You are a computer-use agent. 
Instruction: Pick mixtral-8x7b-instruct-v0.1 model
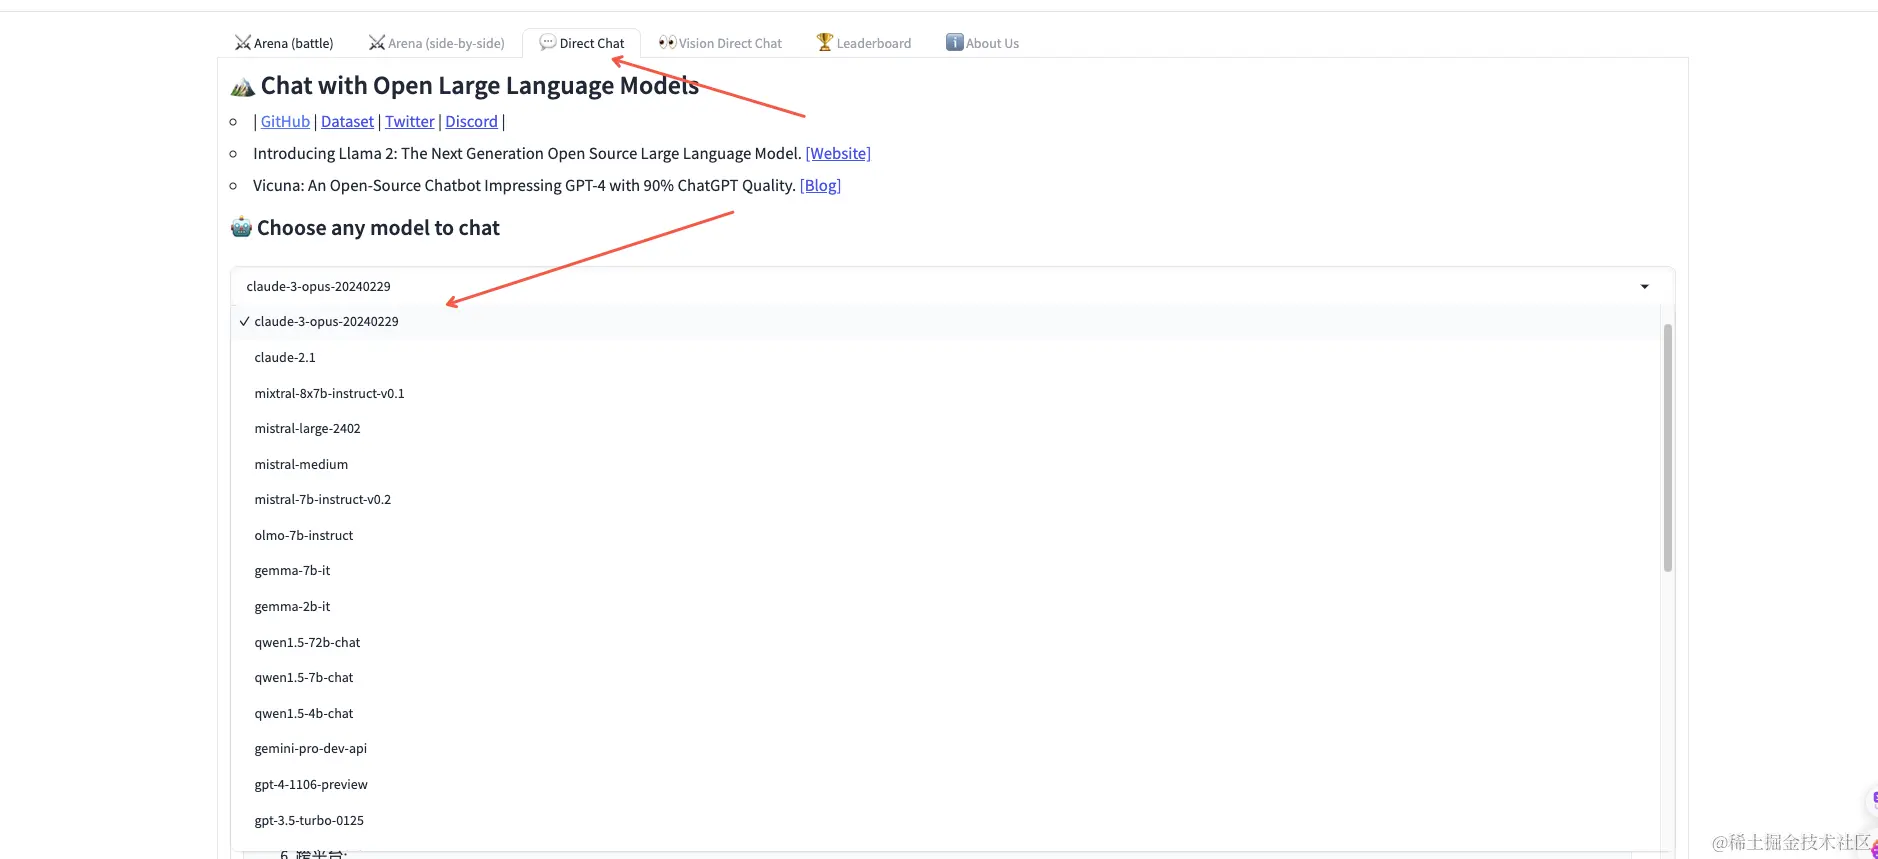(x=945, y=394)
